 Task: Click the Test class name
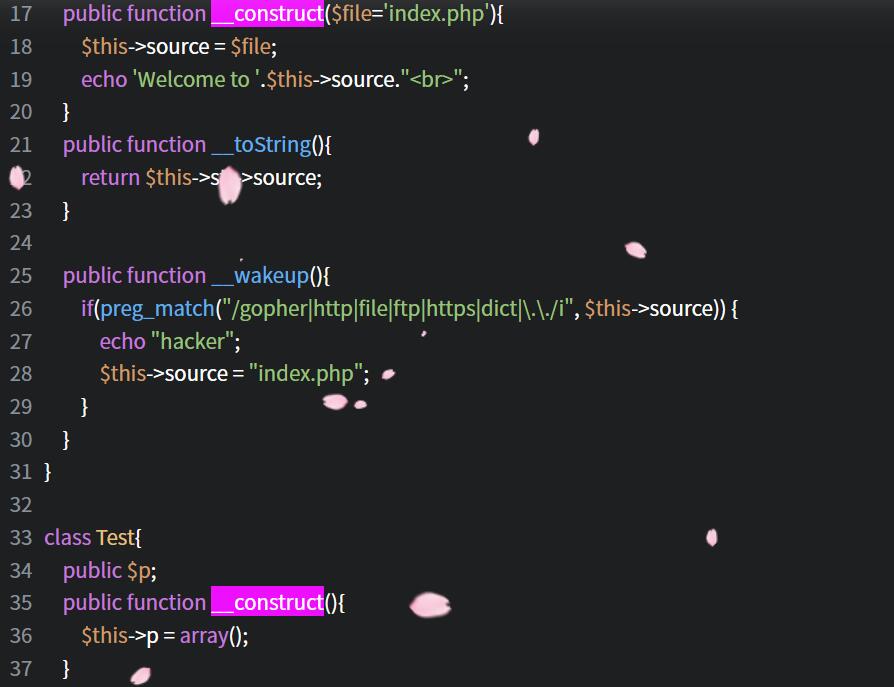pyautogui.click(x=115, y=537)
